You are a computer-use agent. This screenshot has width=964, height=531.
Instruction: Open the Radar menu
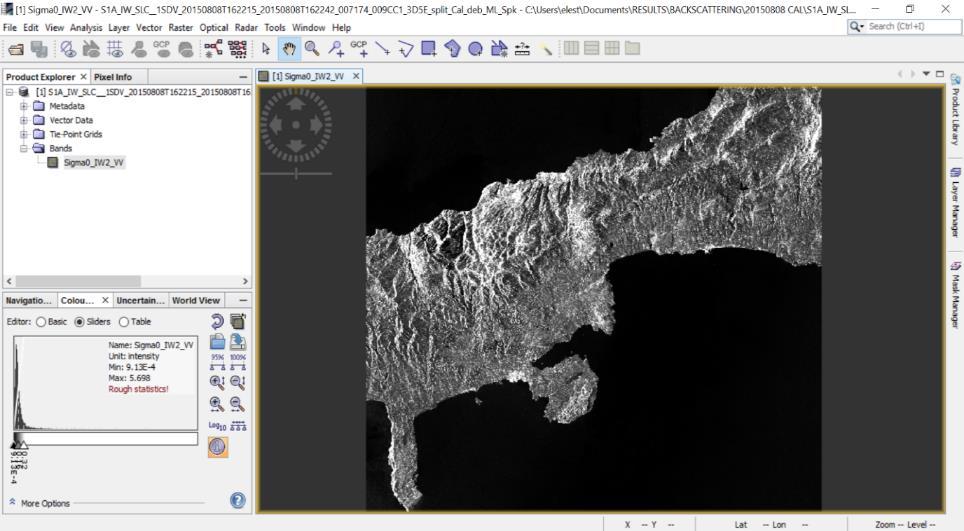click(246, 28)
